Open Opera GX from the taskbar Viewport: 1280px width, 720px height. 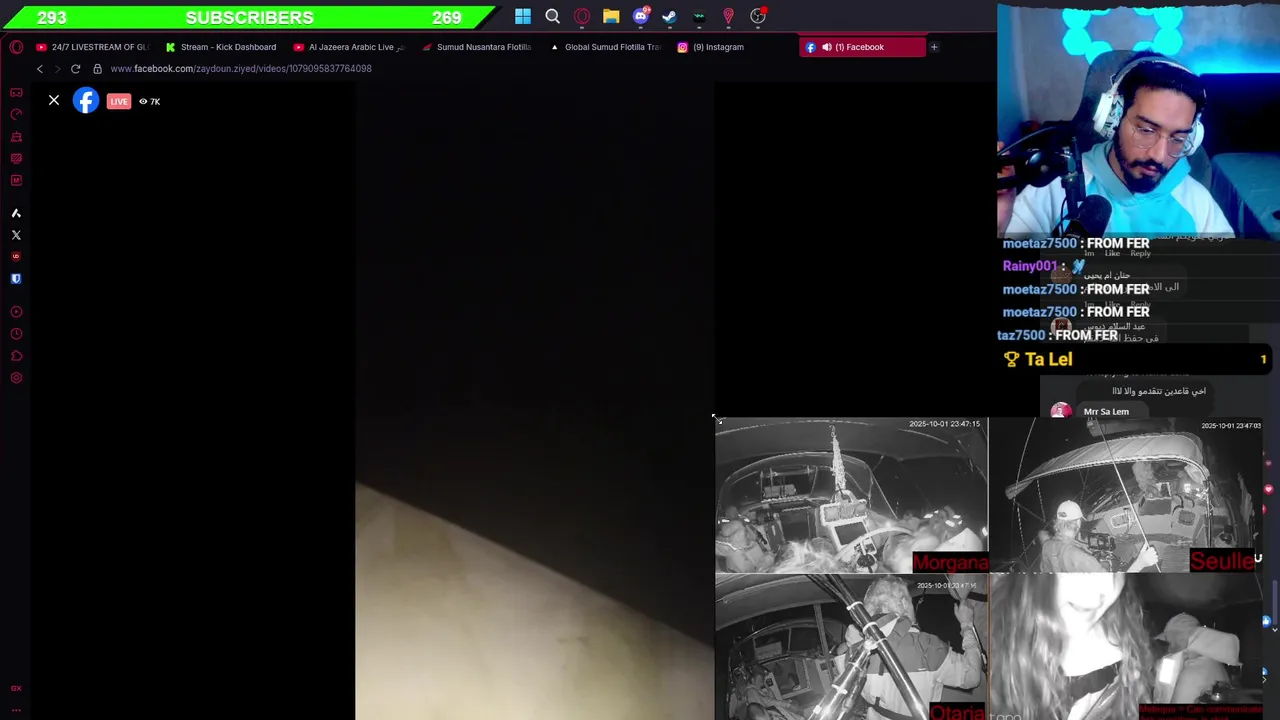tap(582, 16)
